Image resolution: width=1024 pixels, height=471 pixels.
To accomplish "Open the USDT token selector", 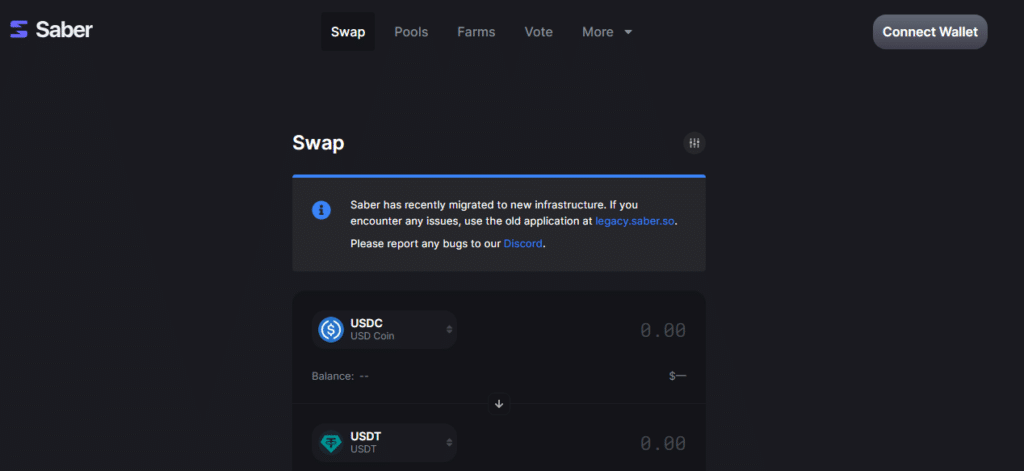I will point(384,442).
